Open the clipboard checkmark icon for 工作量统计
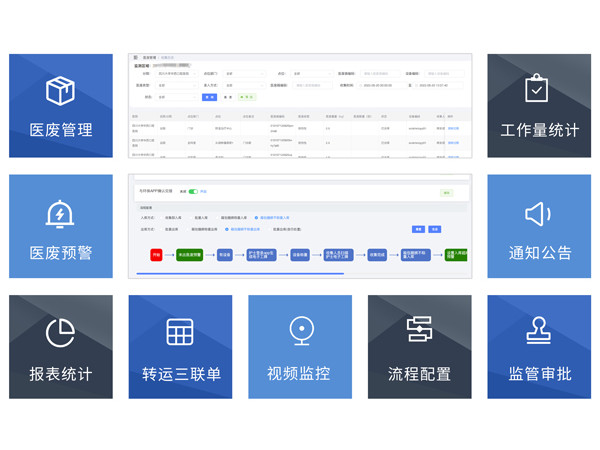The width and height of the screenshot is (600, 450). click(538, 89)
